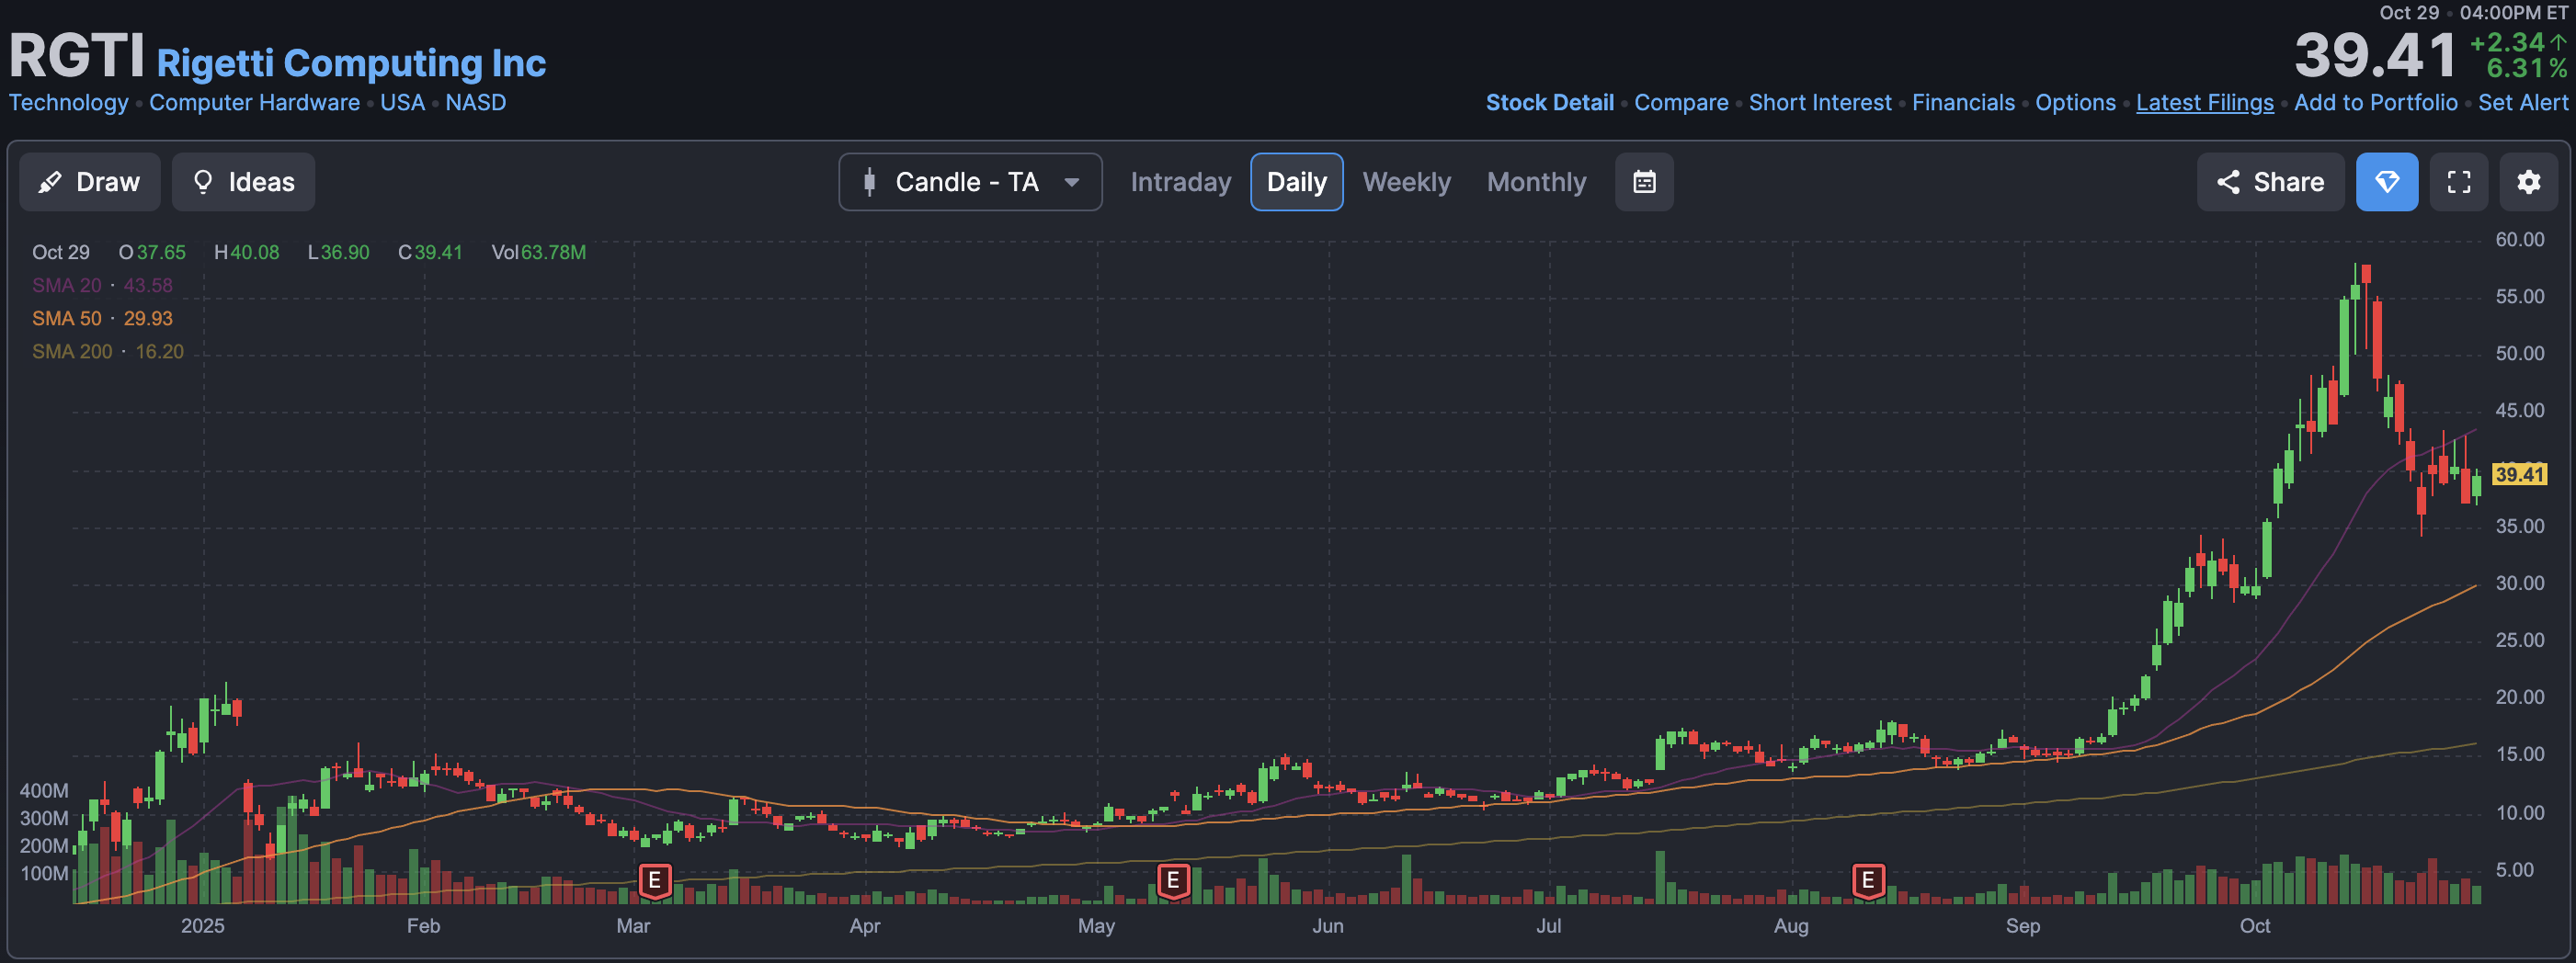The image size is (2576, 963).
Task: Open the Stock Detail link
Action: [x=1549, y=103]
